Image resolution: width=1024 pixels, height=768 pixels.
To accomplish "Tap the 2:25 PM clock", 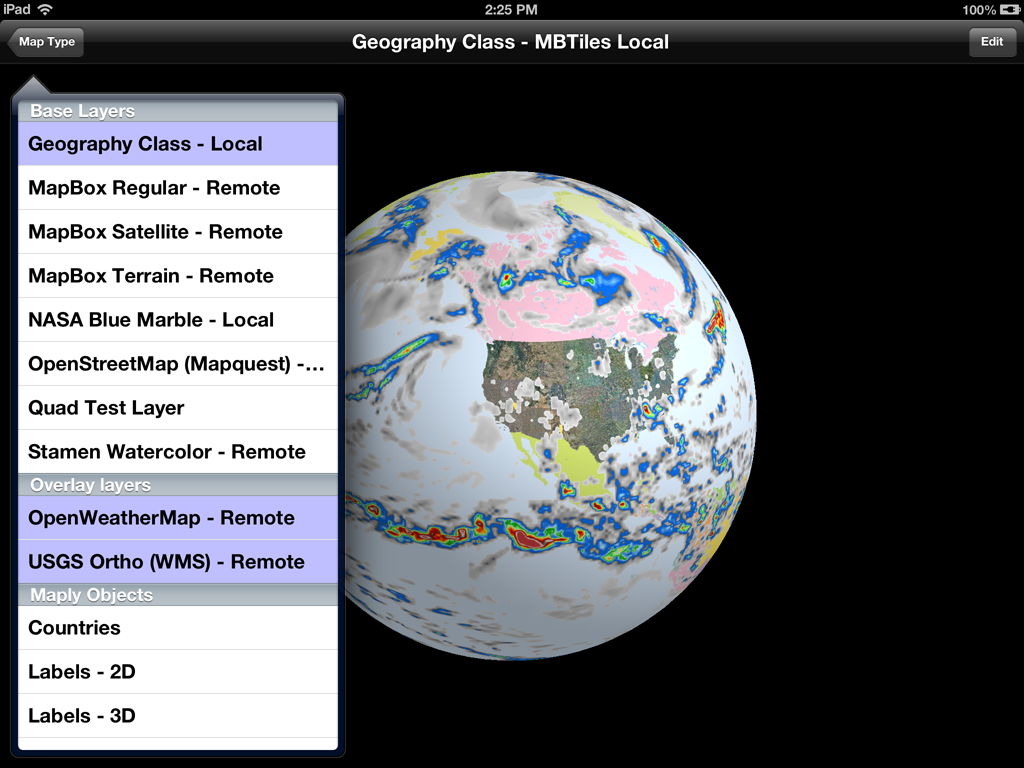I will click(511, 10).
